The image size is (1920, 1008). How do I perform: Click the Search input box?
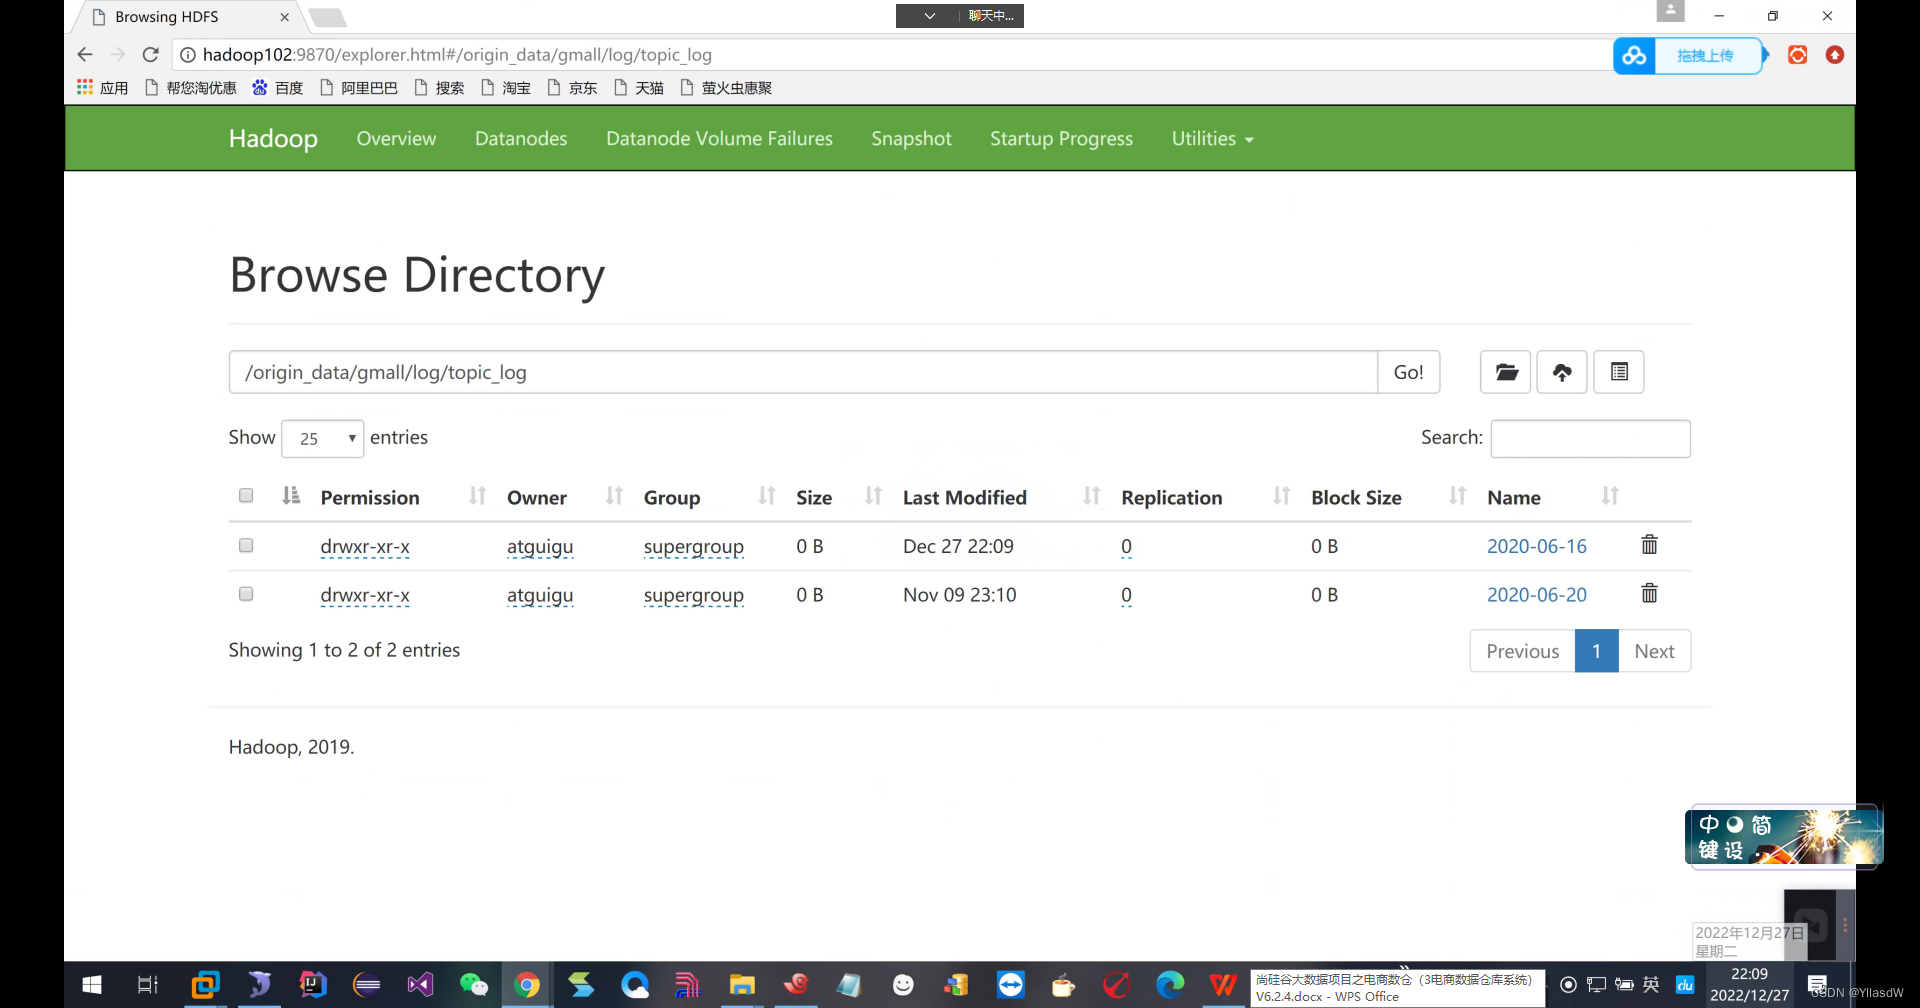coord(1590,439)
